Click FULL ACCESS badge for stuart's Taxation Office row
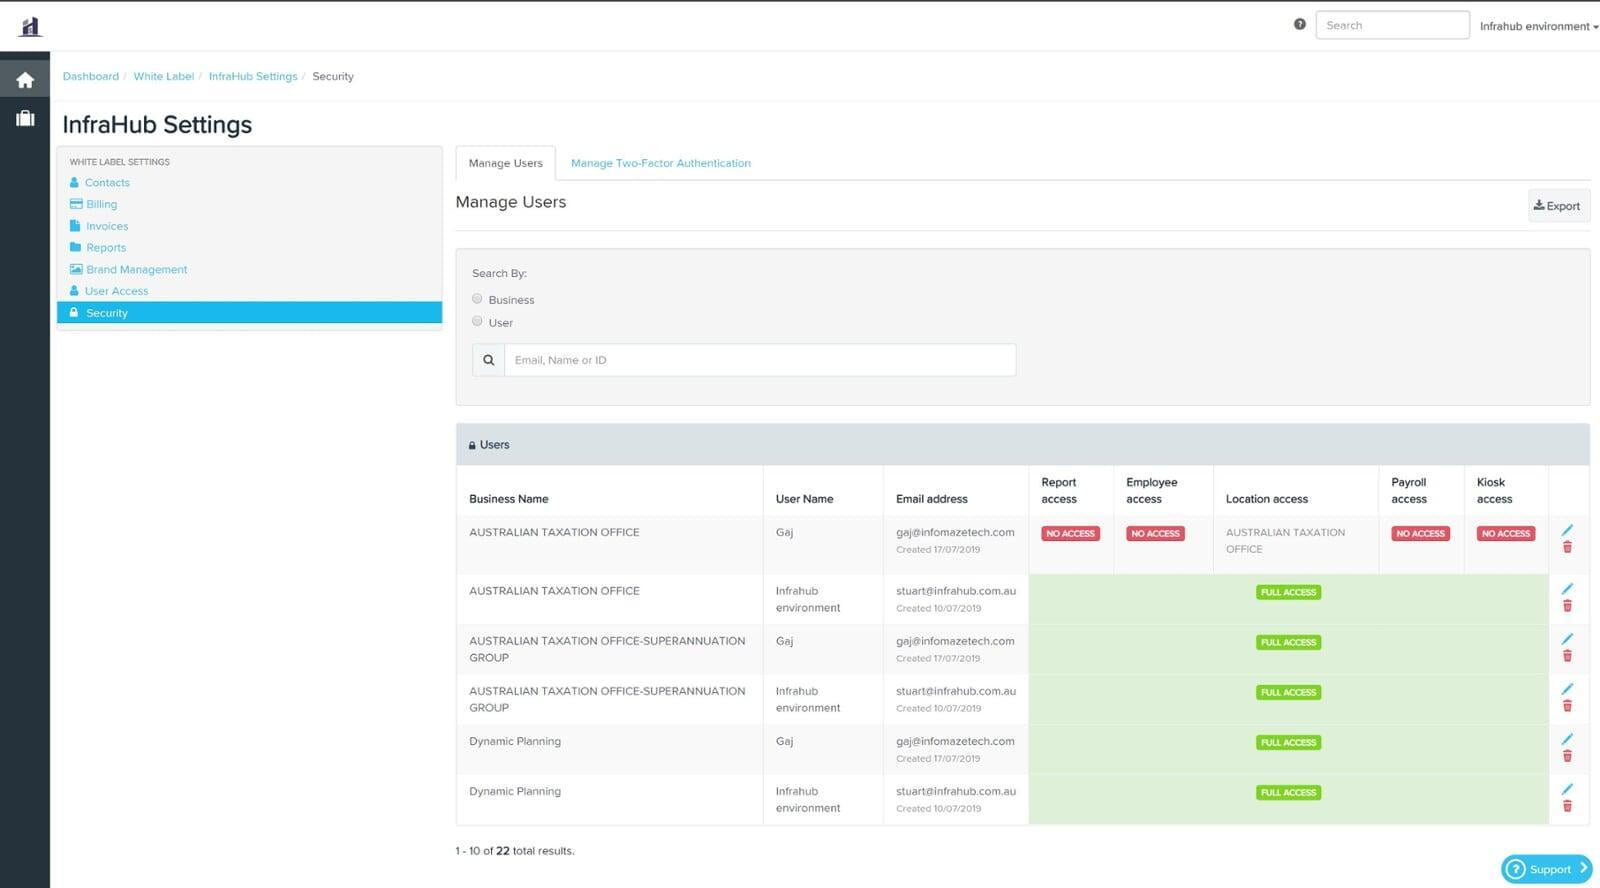Image resolution: width=1600 pixels, height=888 pixels. pyautogui.click(x=1288, y=592)
